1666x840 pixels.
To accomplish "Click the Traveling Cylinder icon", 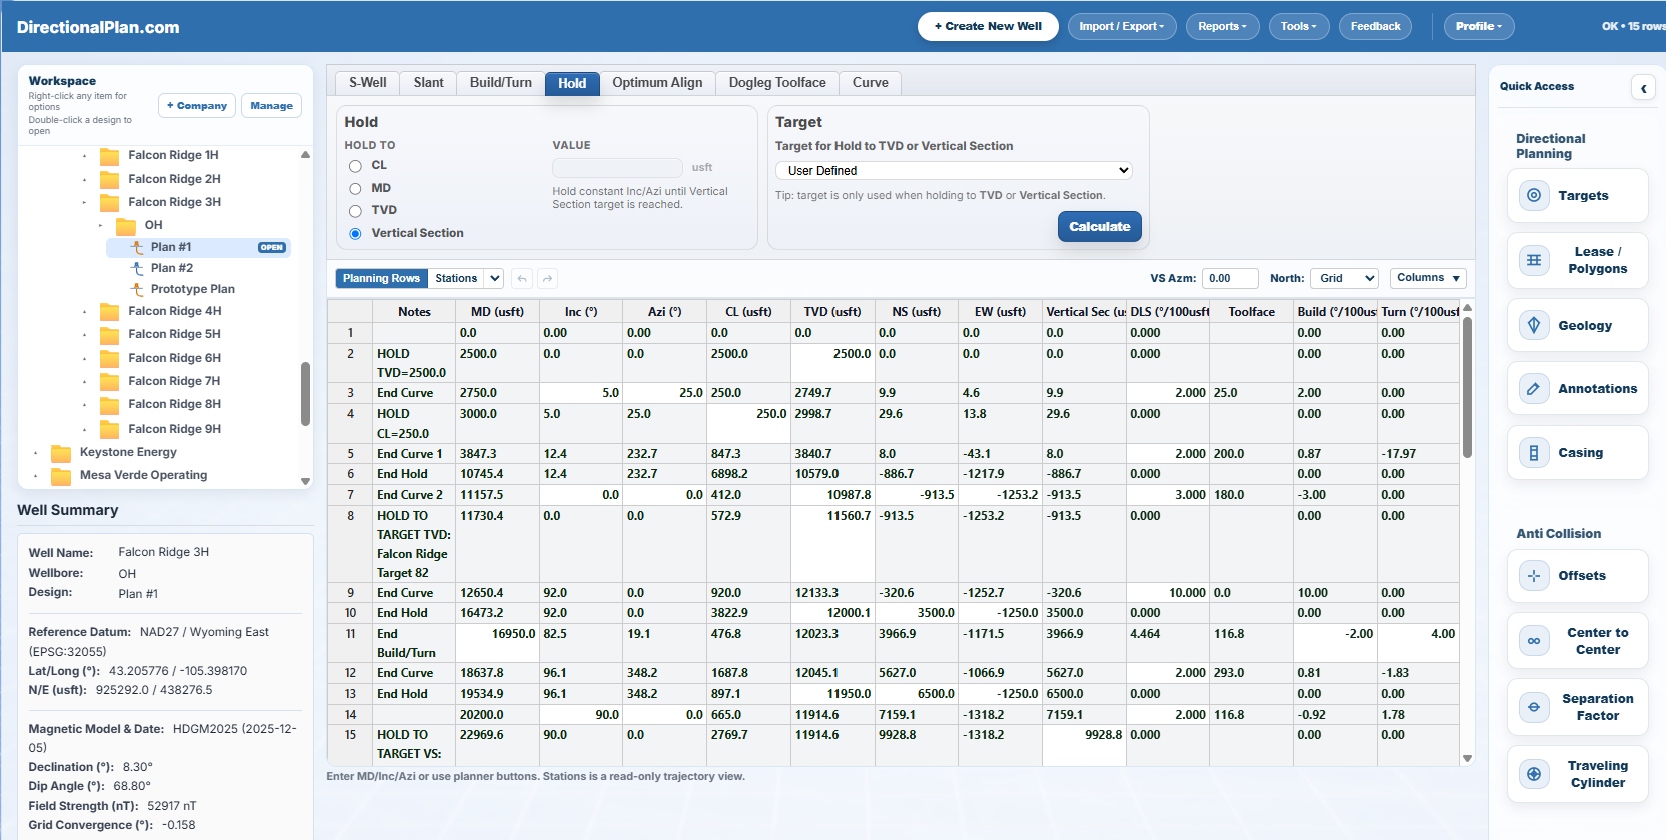I will click(1533, 774).
